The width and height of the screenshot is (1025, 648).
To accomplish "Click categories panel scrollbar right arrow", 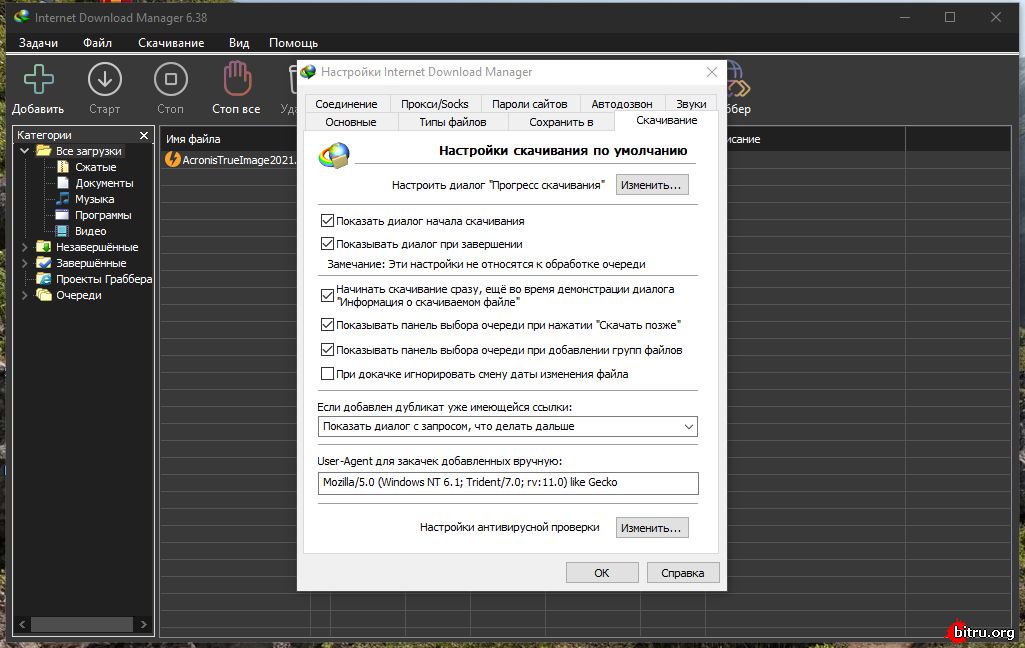I will (x=143, y=624).
